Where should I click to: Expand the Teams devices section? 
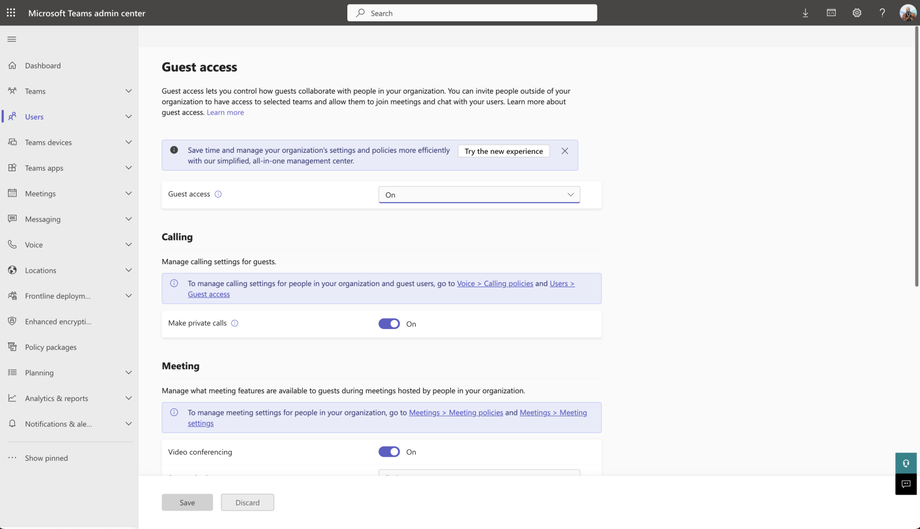click(x=128, y=142)
